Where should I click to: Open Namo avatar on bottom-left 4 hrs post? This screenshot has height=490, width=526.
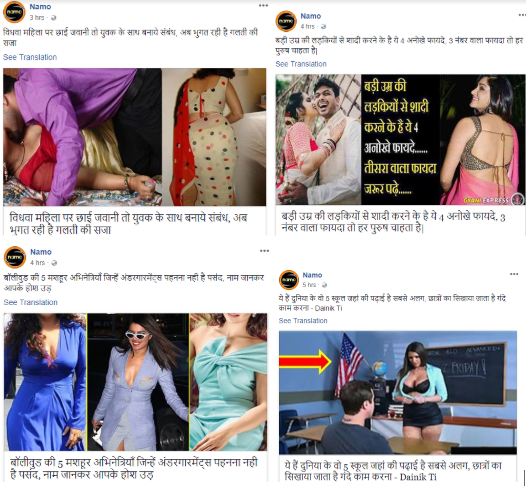click(15, 257)
